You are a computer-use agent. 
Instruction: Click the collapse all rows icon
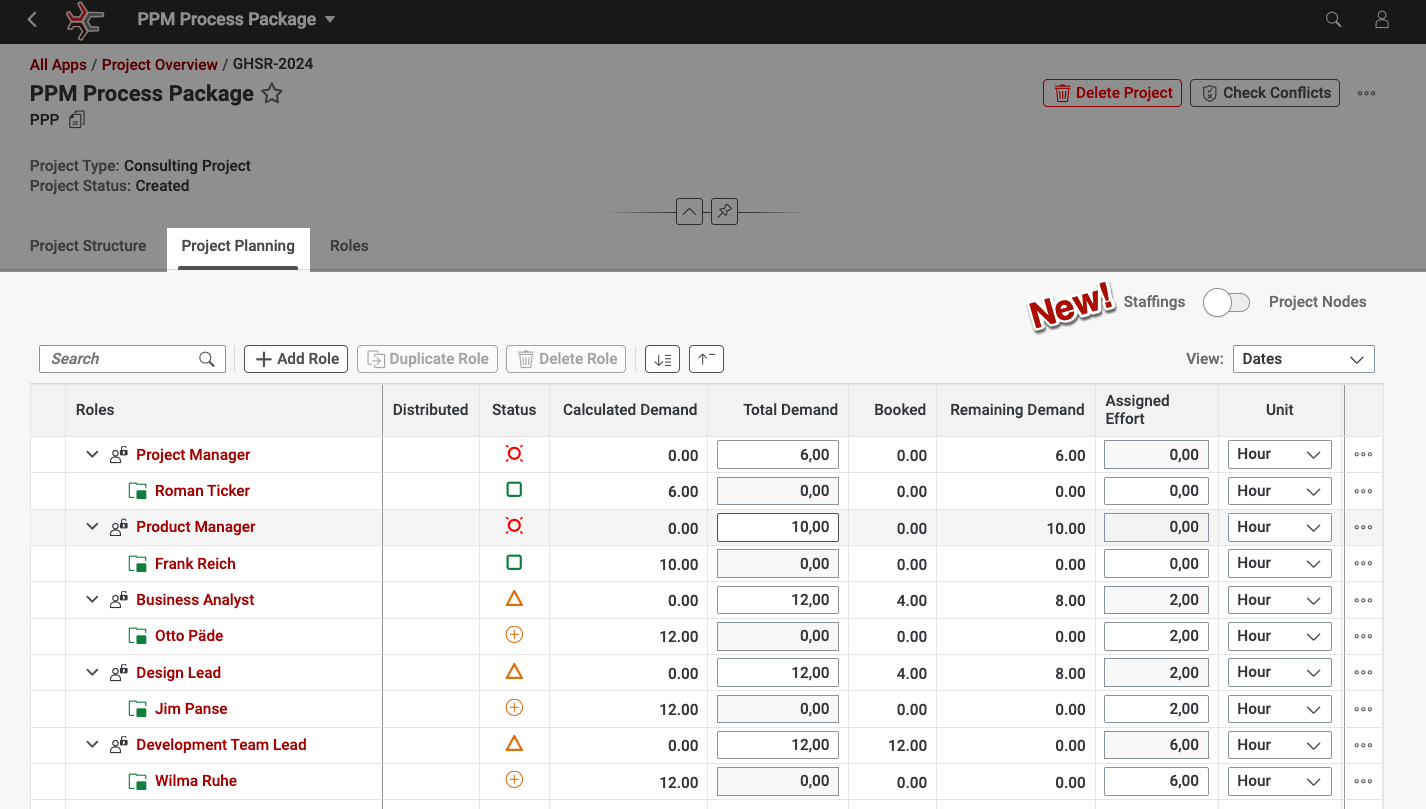pyautogui.click(x=706, y=359)
